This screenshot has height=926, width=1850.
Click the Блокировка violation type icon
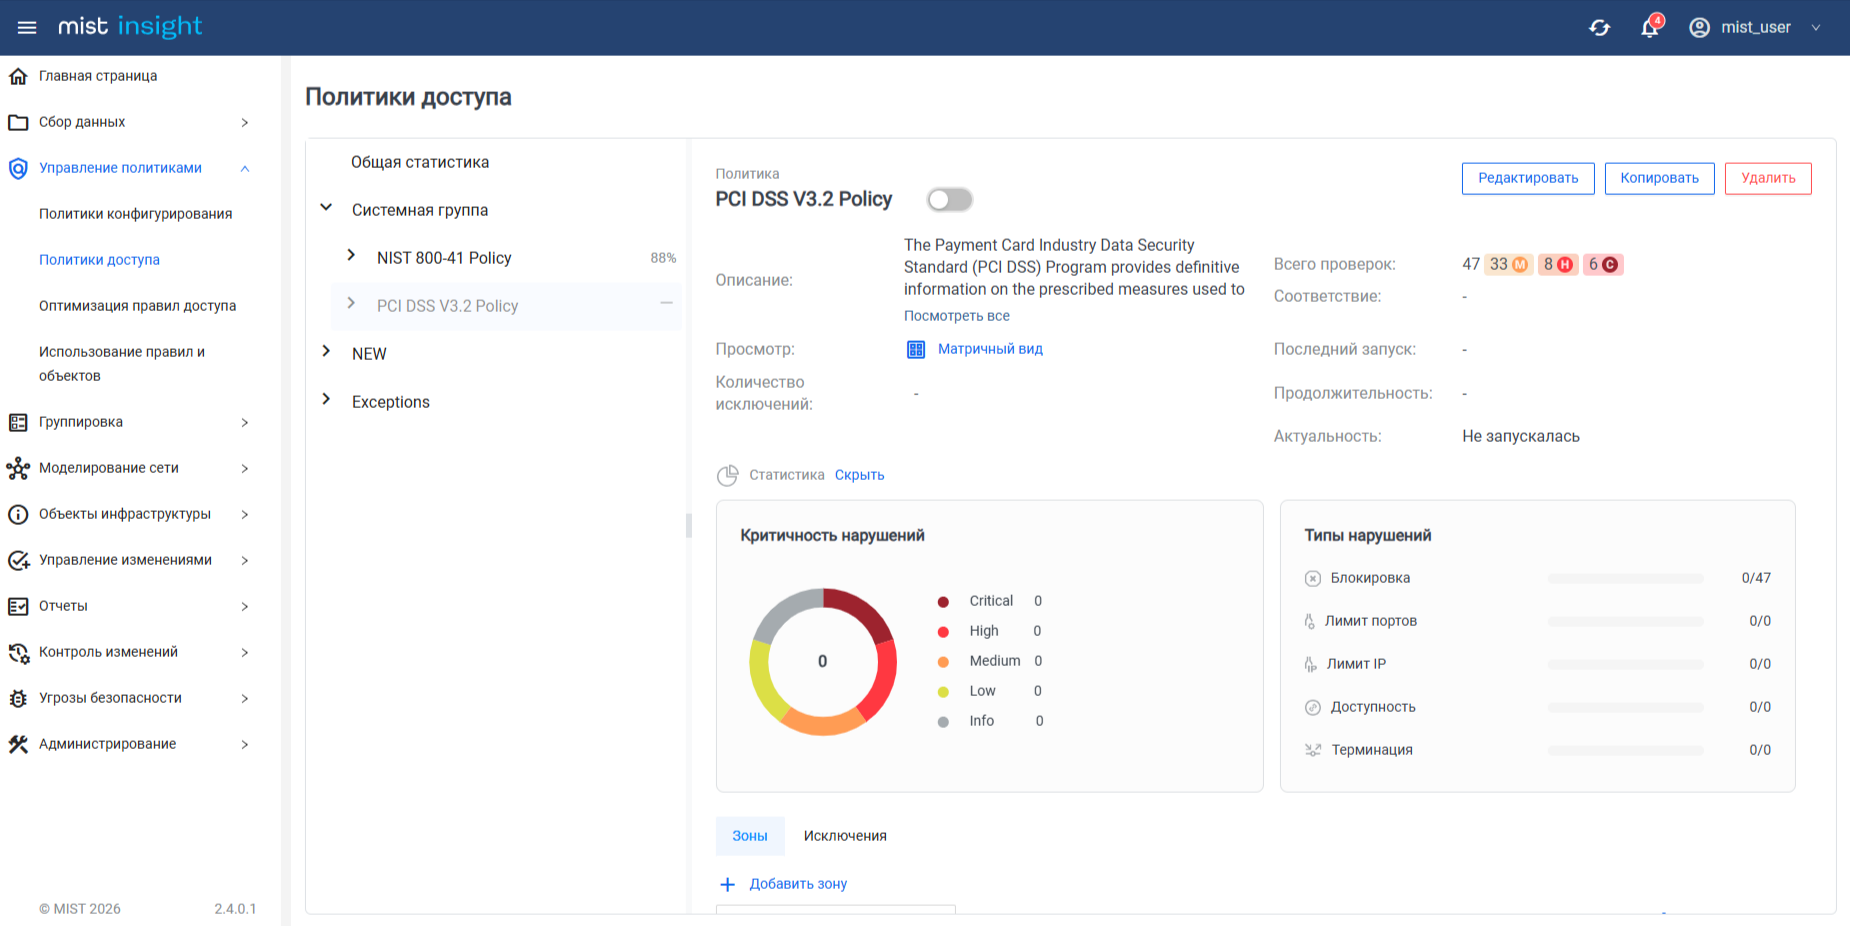pos(1313,578)
